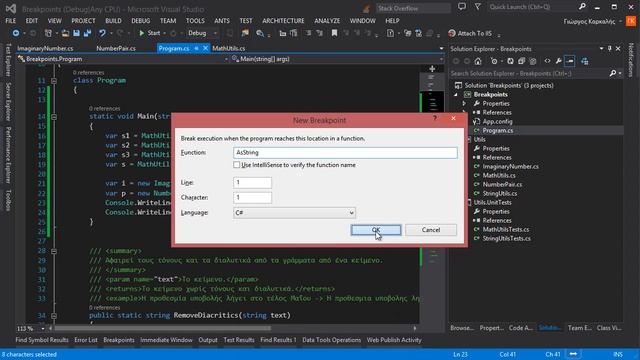Click the filter funnel icon in title bar
Viewport: 640px width, 360px height.
(478, 7)
